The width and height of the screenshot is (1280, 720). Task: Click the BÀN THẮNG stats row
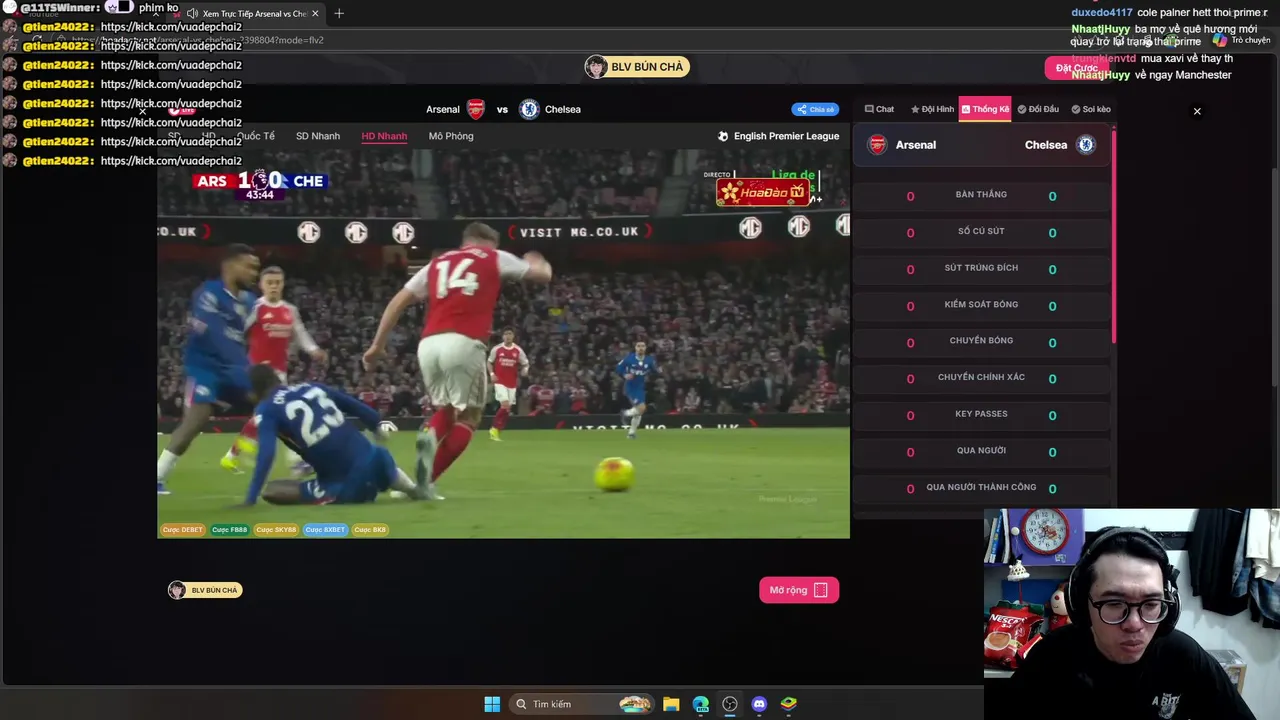point(981,195)
